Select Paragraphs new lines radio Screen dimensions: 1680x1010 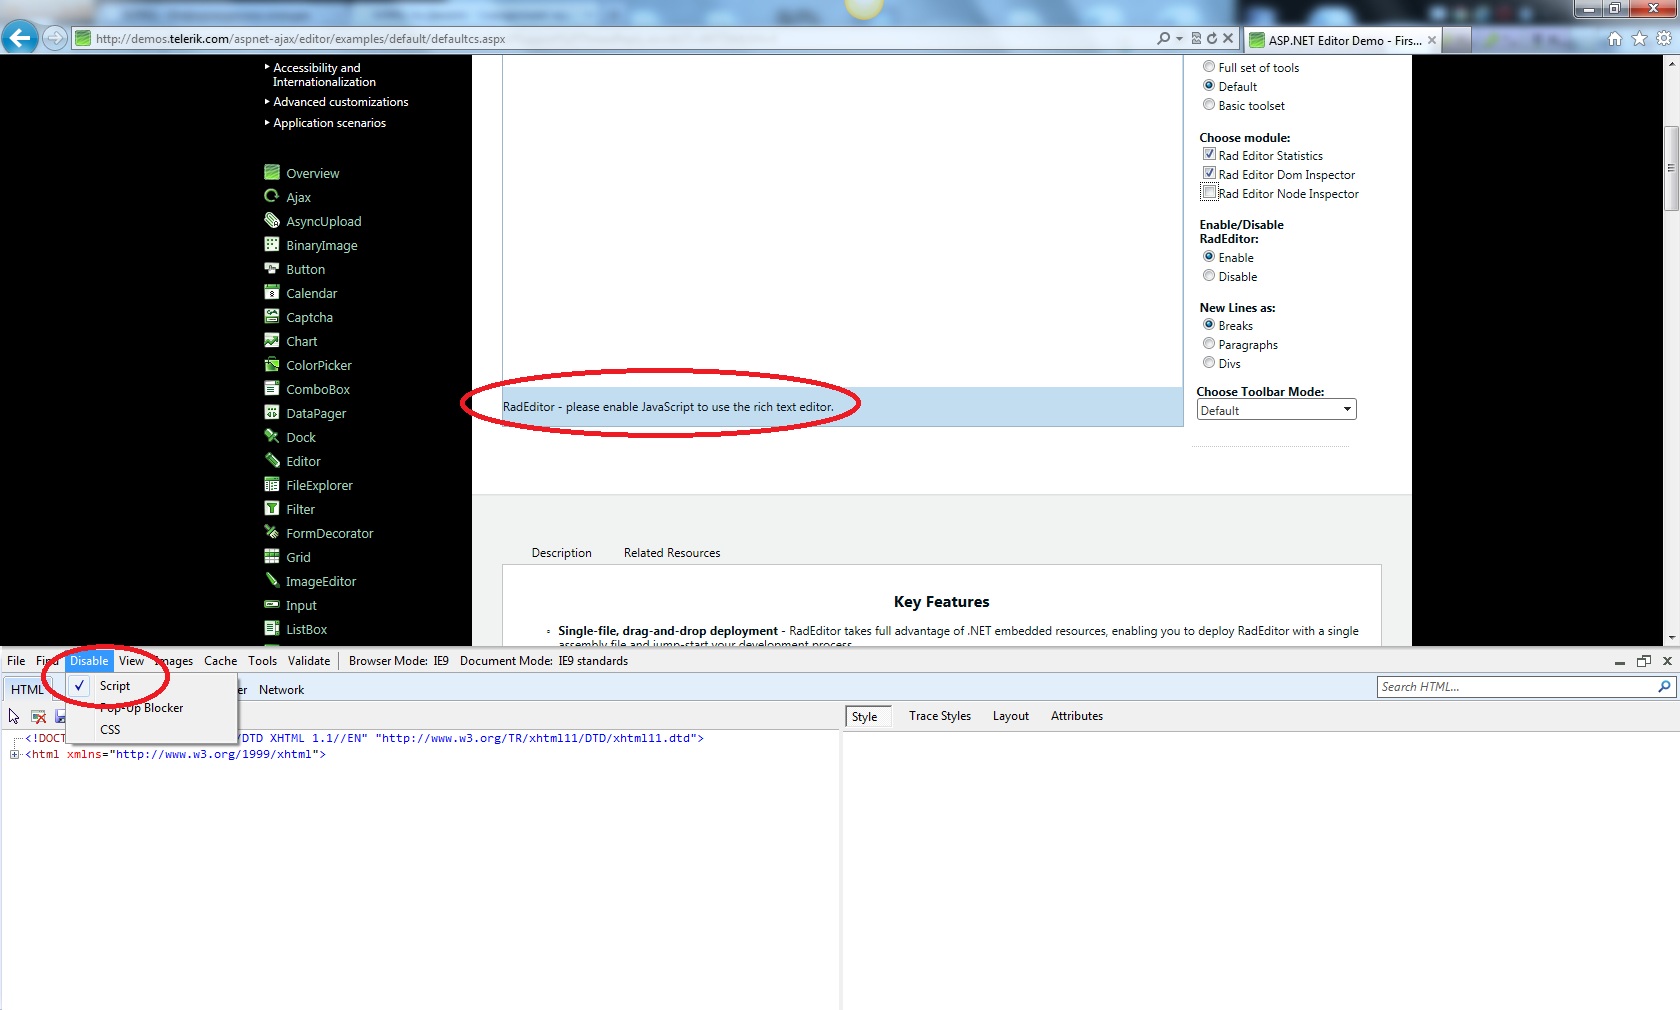pyautogui.click(x=1209, y=344)
